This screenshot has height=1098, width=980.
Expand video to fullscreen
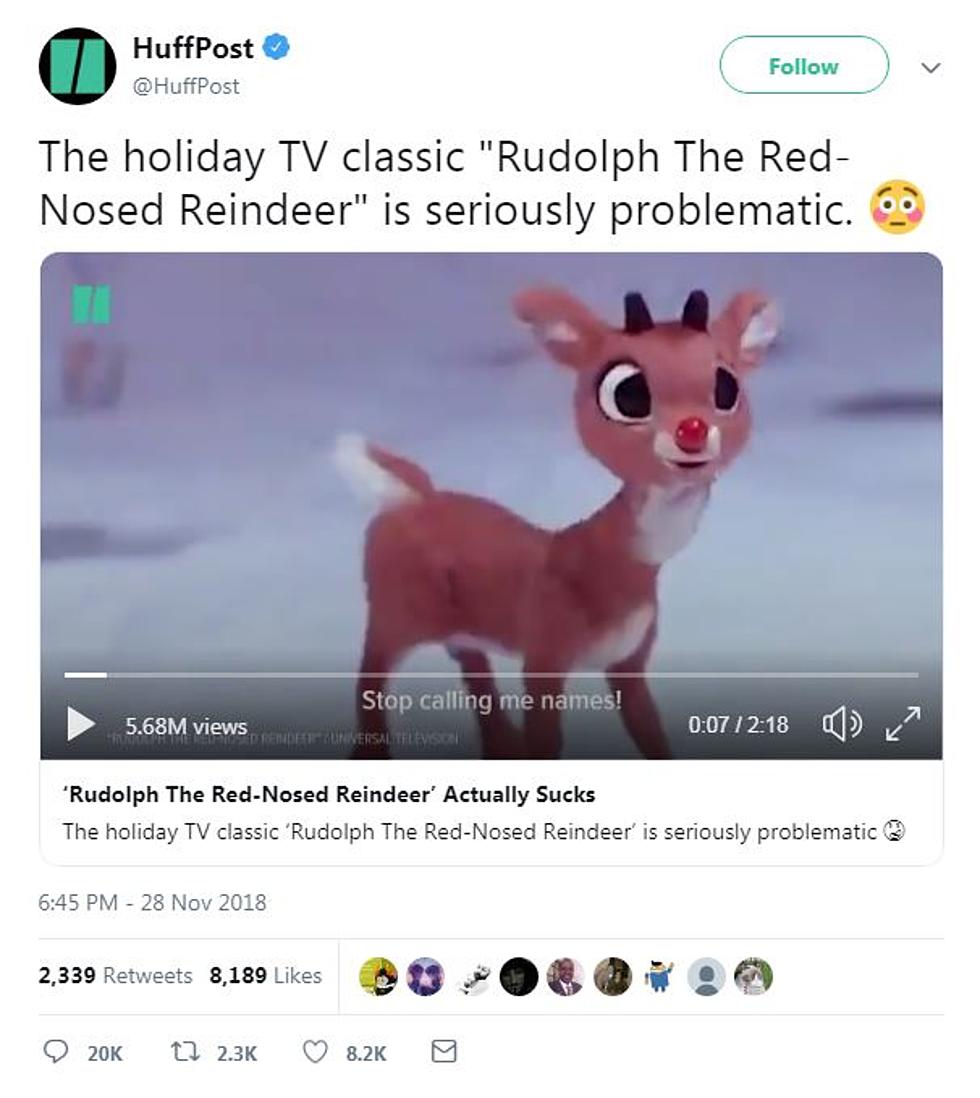[903, 723]
